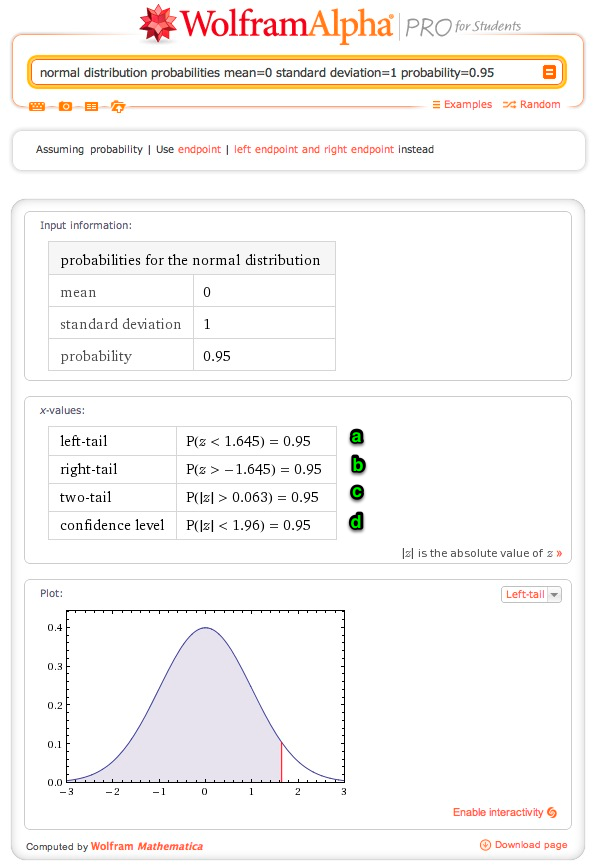Open the Left-tail plot dropdown
Screen dimensions: 600x867
point(531,593)
